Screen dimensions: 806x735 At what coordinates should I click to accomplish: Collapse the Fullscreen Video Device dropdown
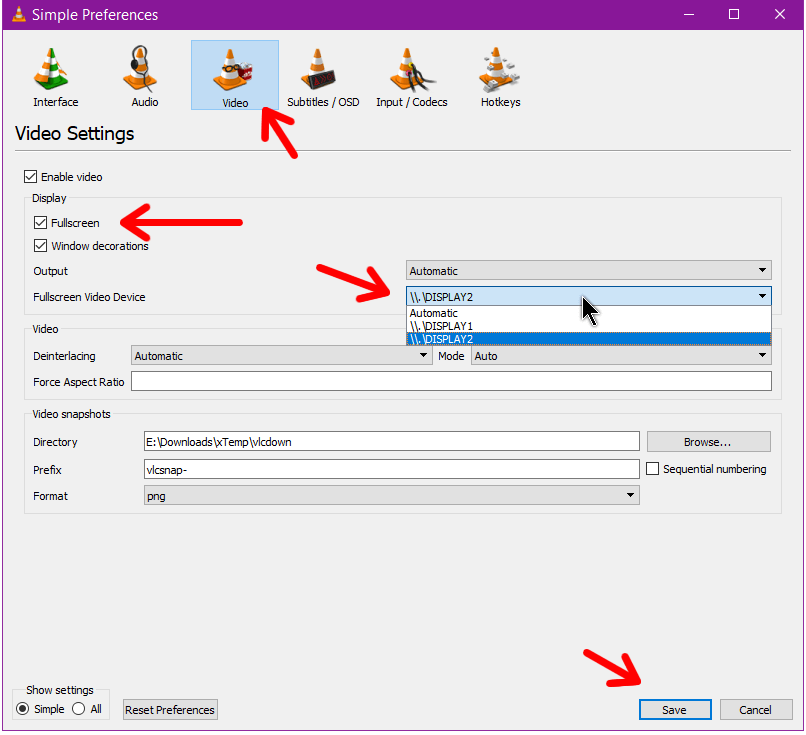tap(589, 296)
